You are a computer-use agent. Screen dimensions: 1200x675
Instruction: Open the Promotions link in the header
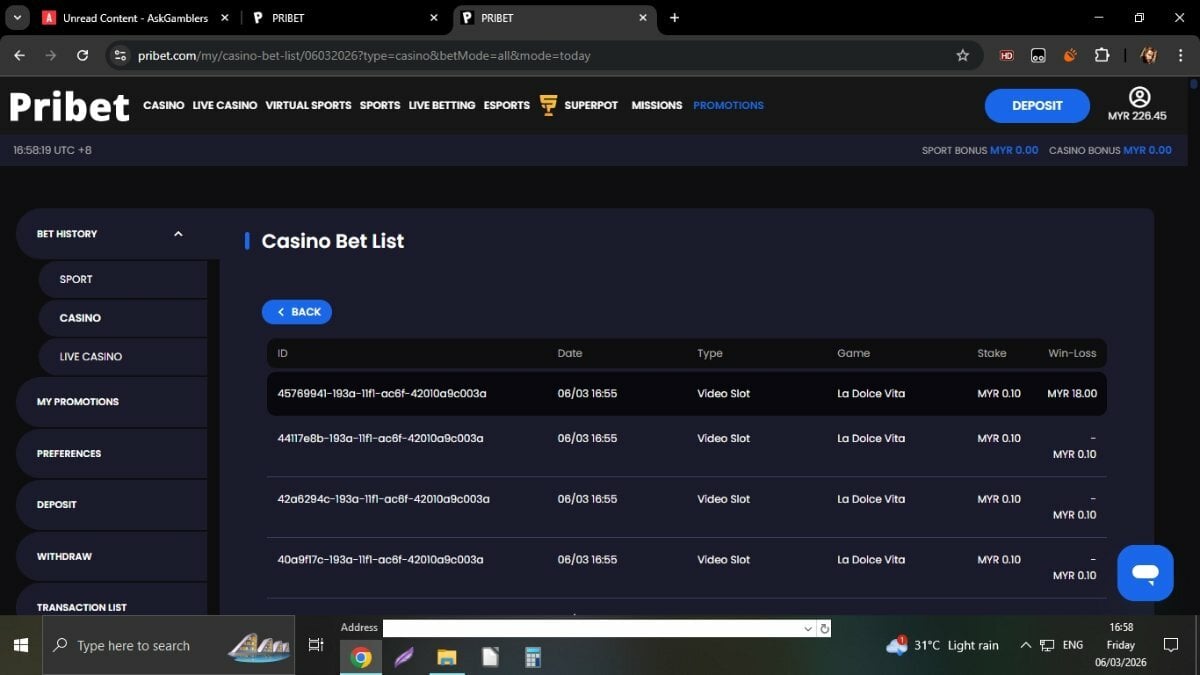tap(728, 105)
